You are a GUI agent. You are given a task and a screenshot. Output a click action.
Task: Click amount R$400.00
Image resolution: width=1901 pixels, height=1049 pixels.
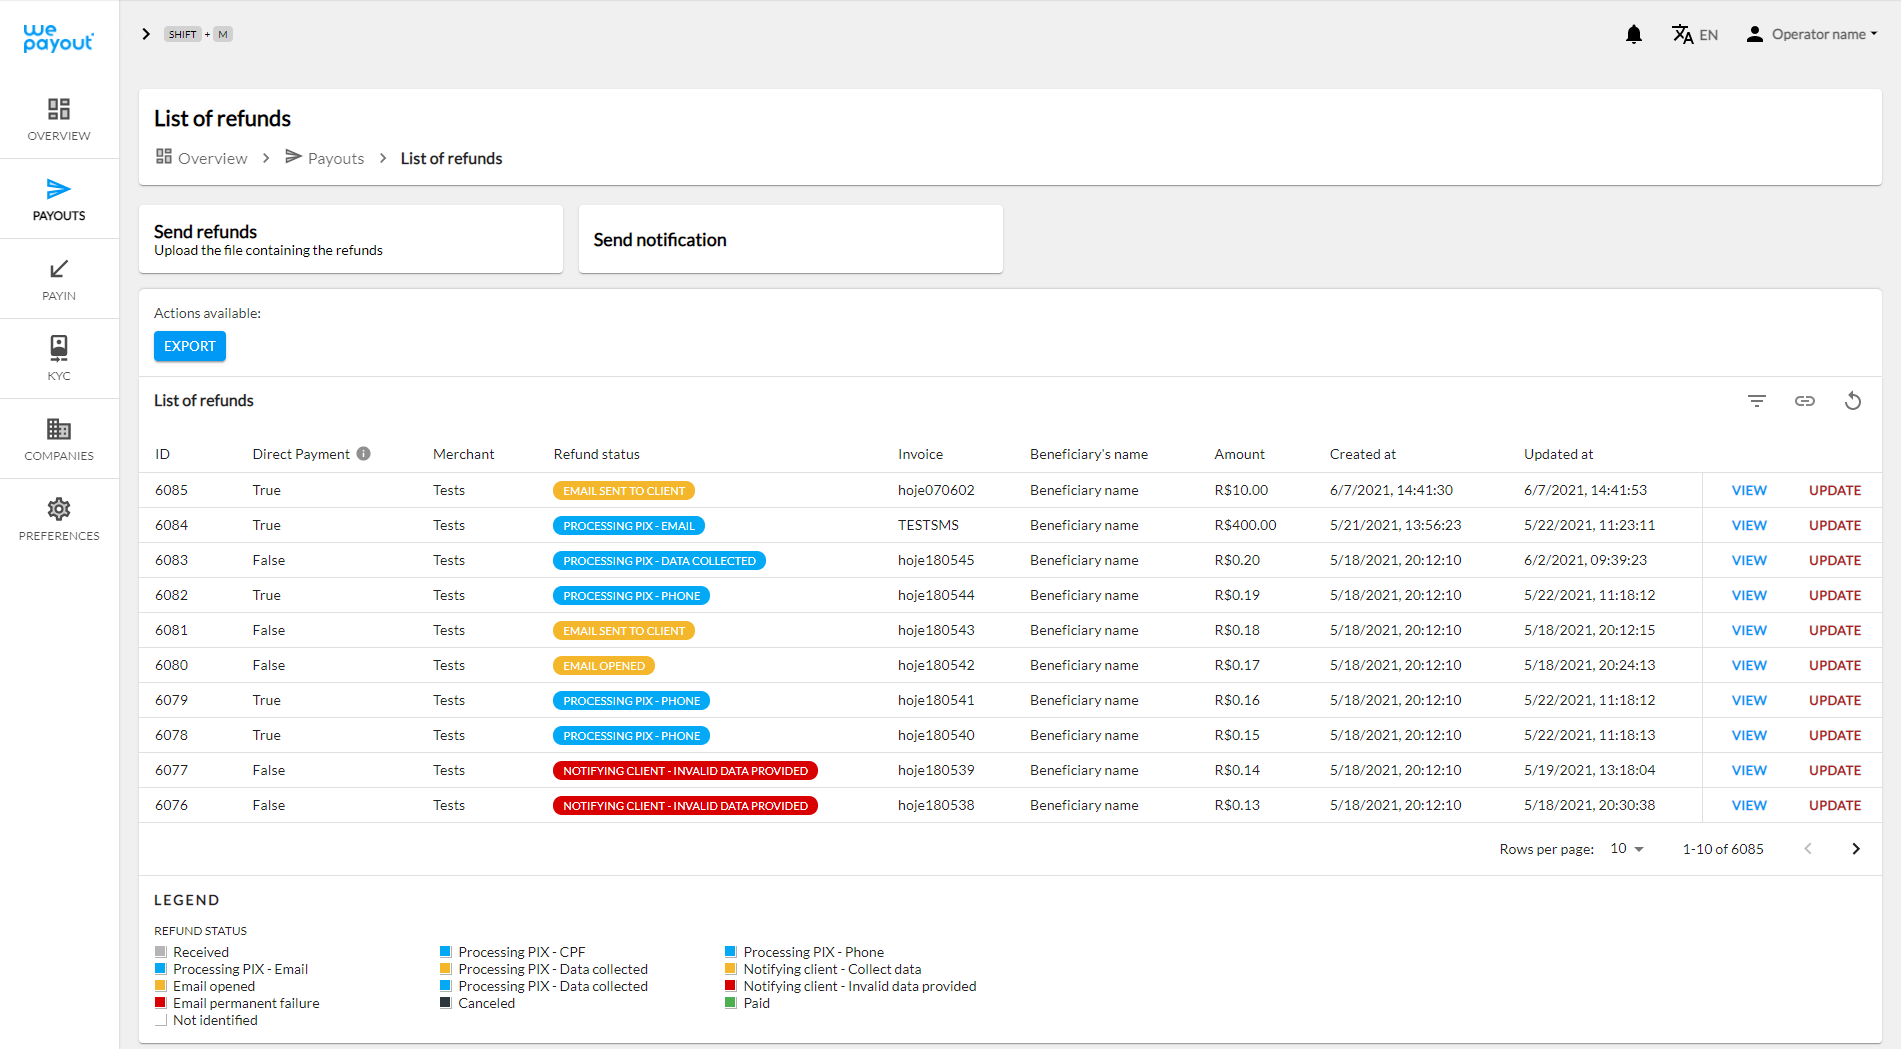[x=1245, y=525]
